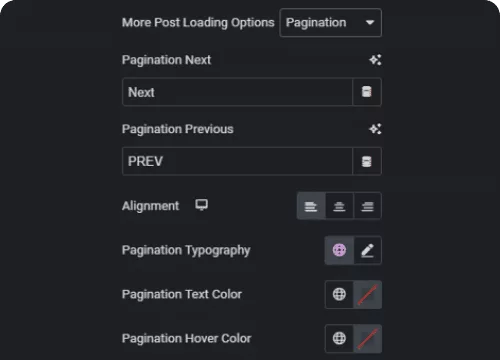Click the Pagination Typography label
500x360 pixels.
click(186, 251)
